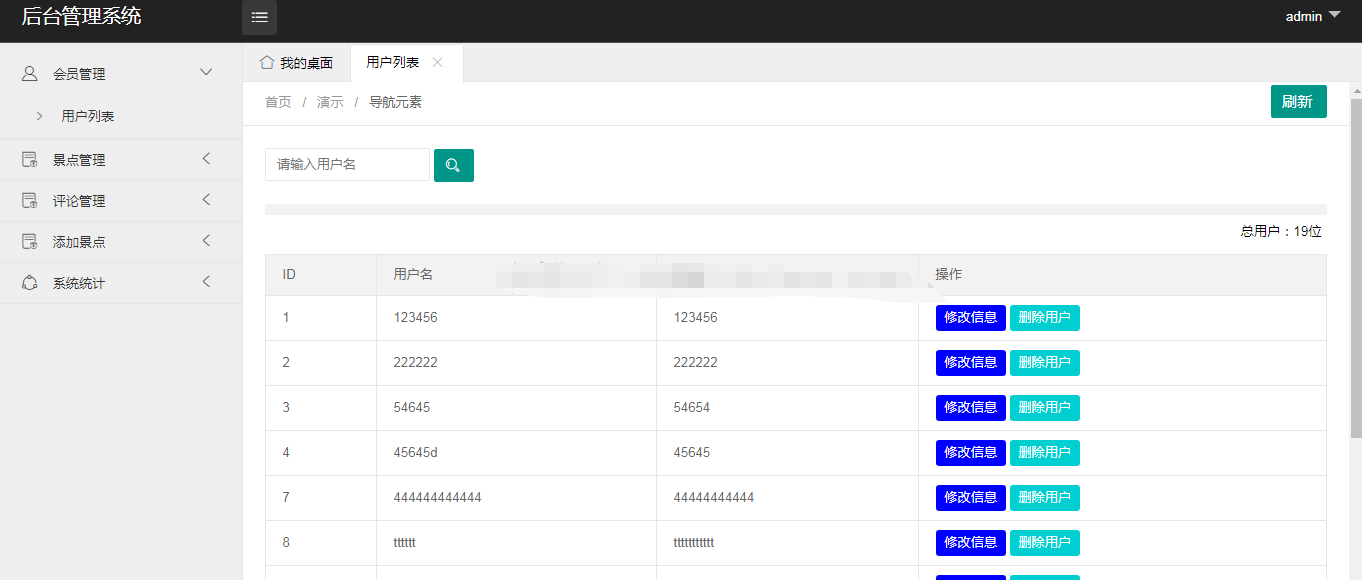Viewport: 1362px width, 580px height.
Task: Click 删除用户 for user 222222
Action: 1044,363
